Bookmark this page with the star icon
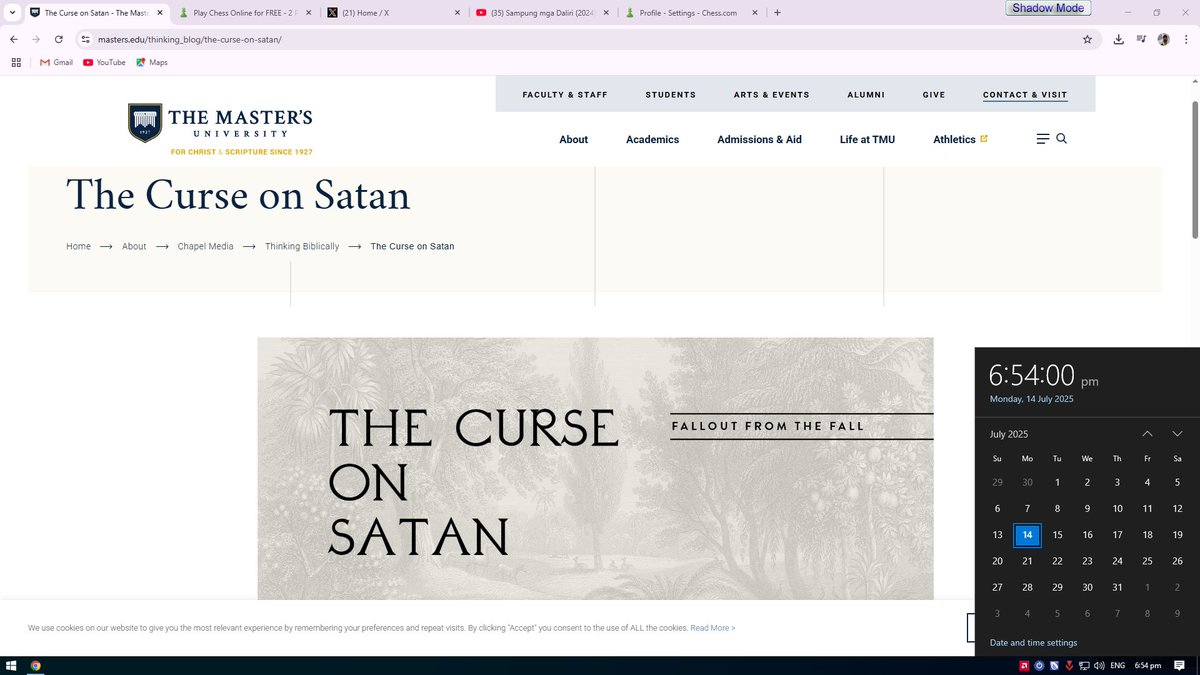The width and height of the screenshot is (1200, 675). tap(1087, 39)
